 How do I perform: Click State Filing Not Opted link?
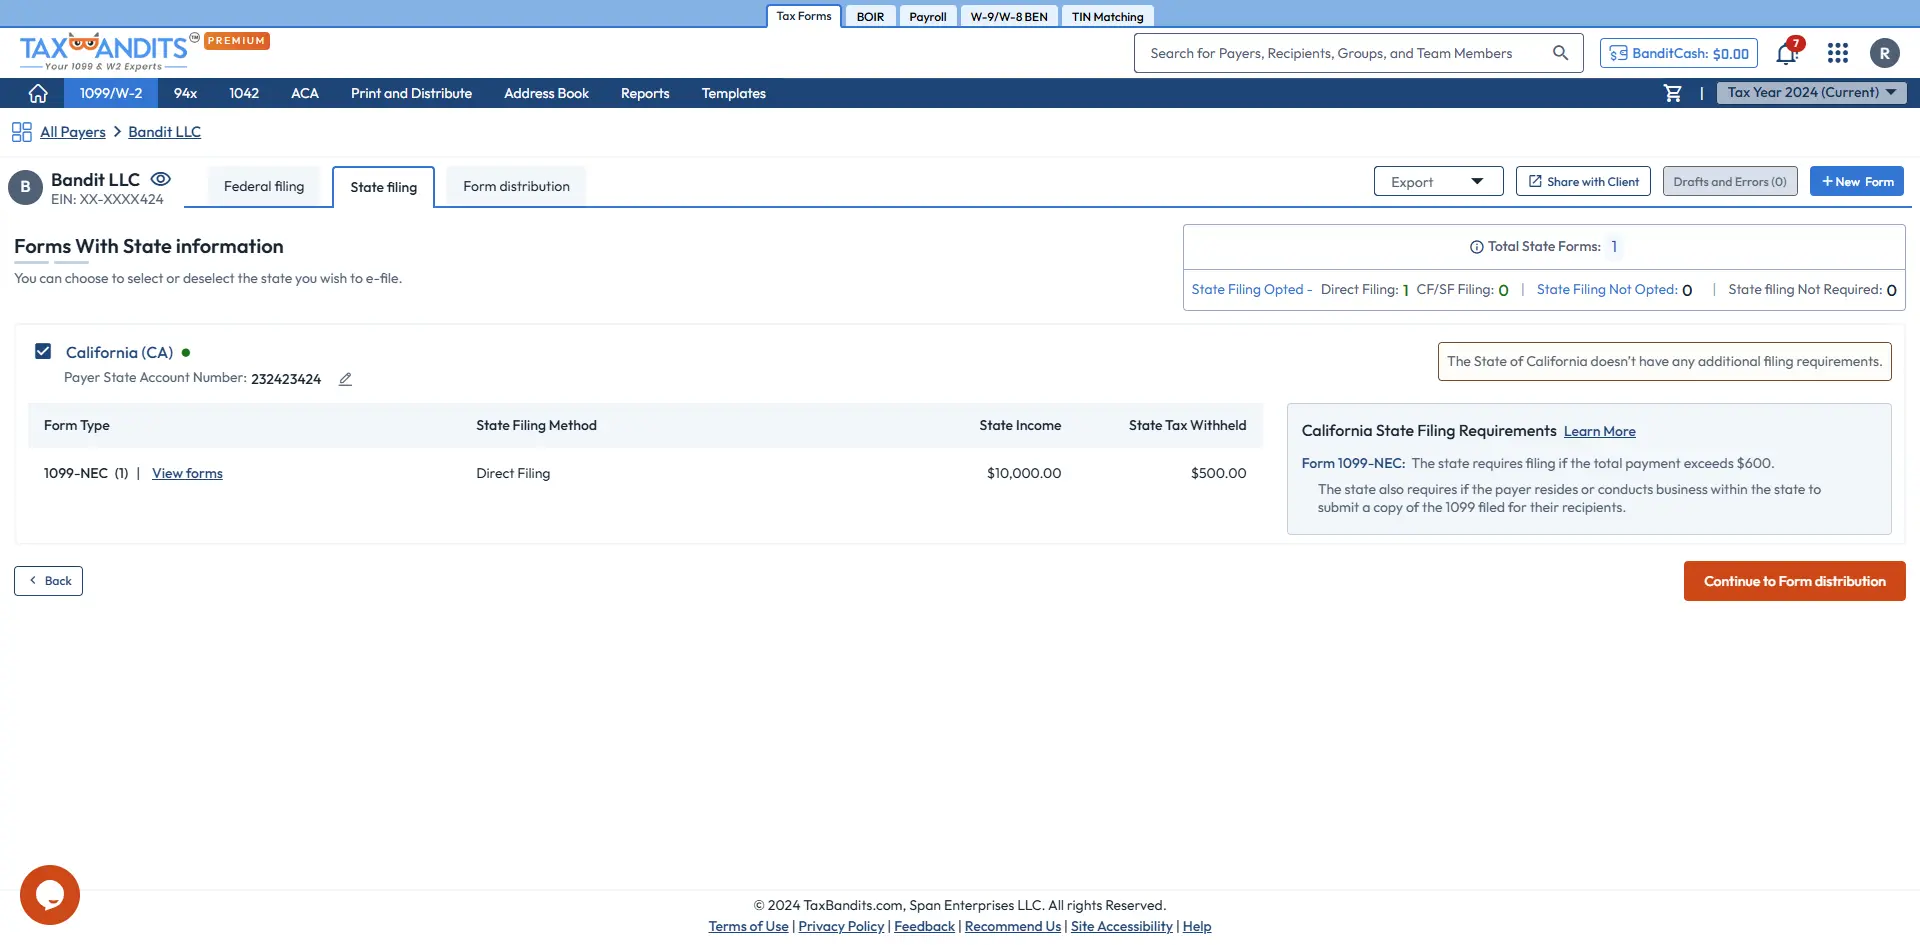1606,290
